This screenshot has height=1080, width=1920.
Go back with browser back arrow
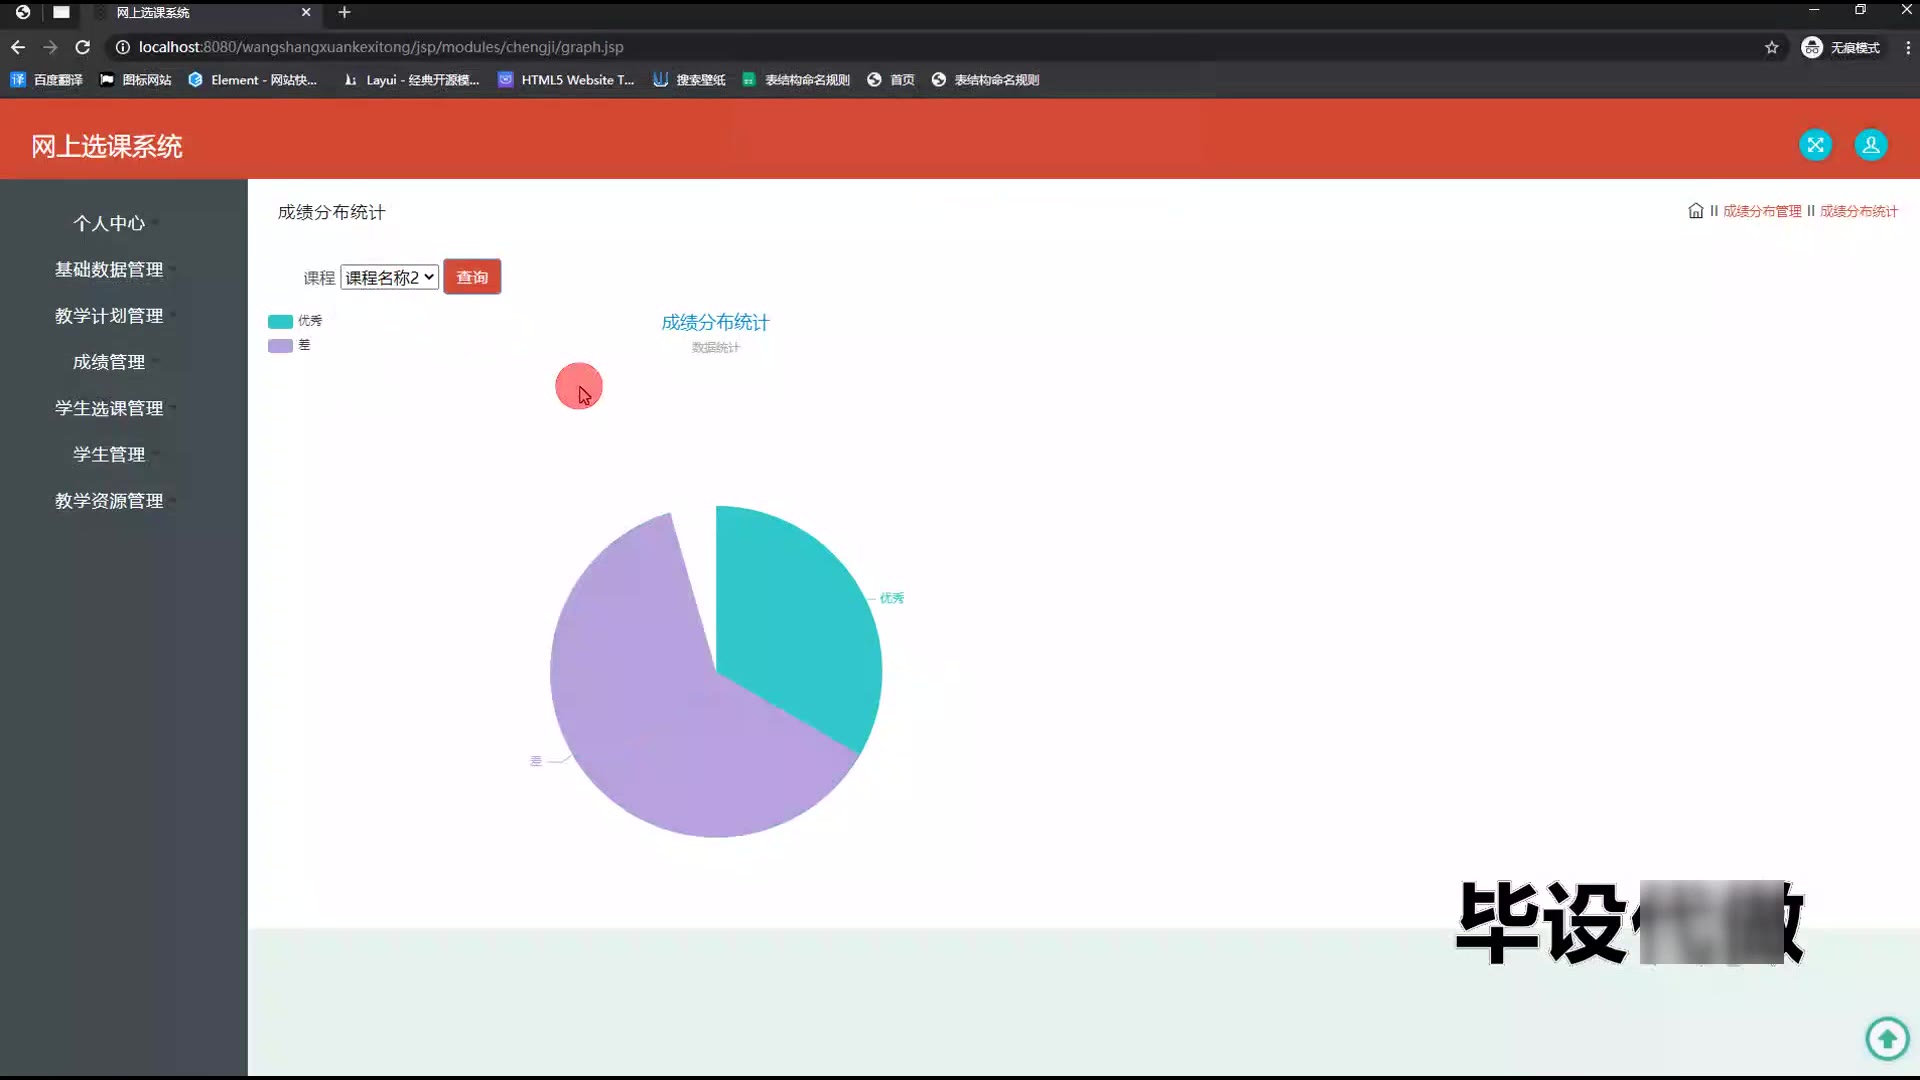tap(18, 47)
